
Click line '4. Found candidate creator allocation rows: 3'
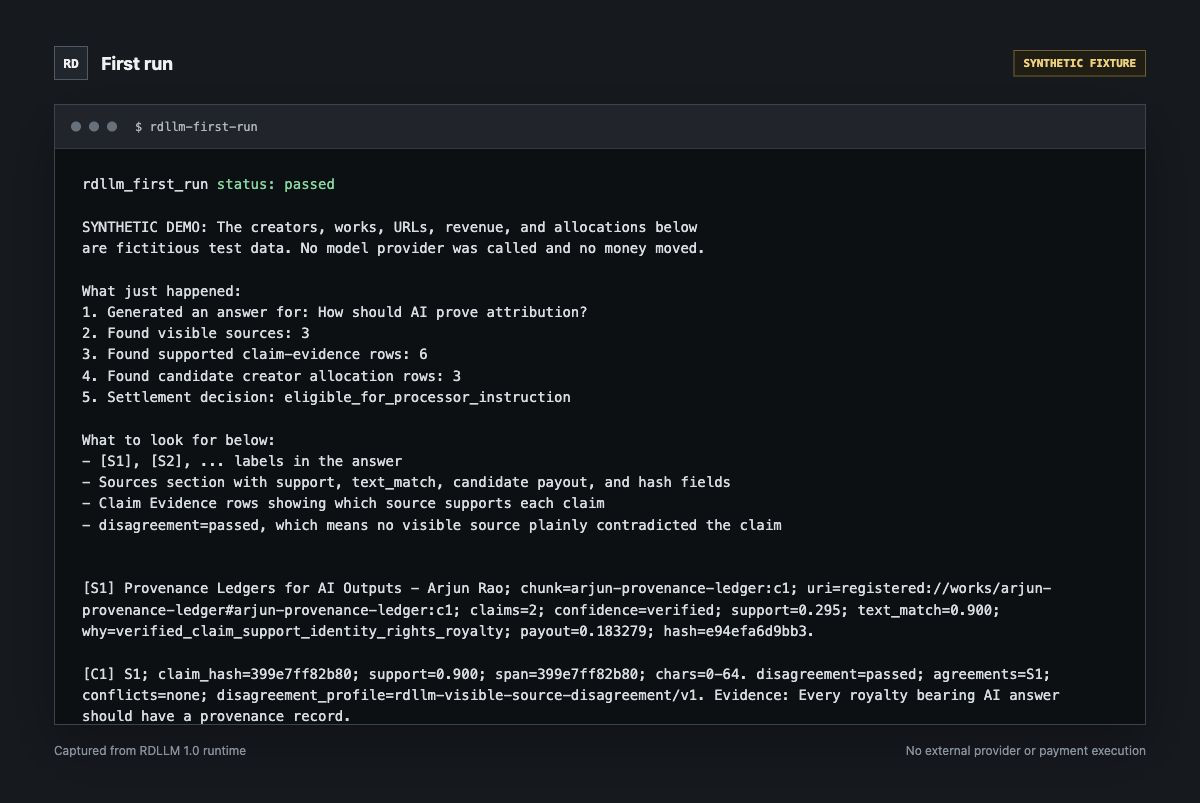coord(272,376)
